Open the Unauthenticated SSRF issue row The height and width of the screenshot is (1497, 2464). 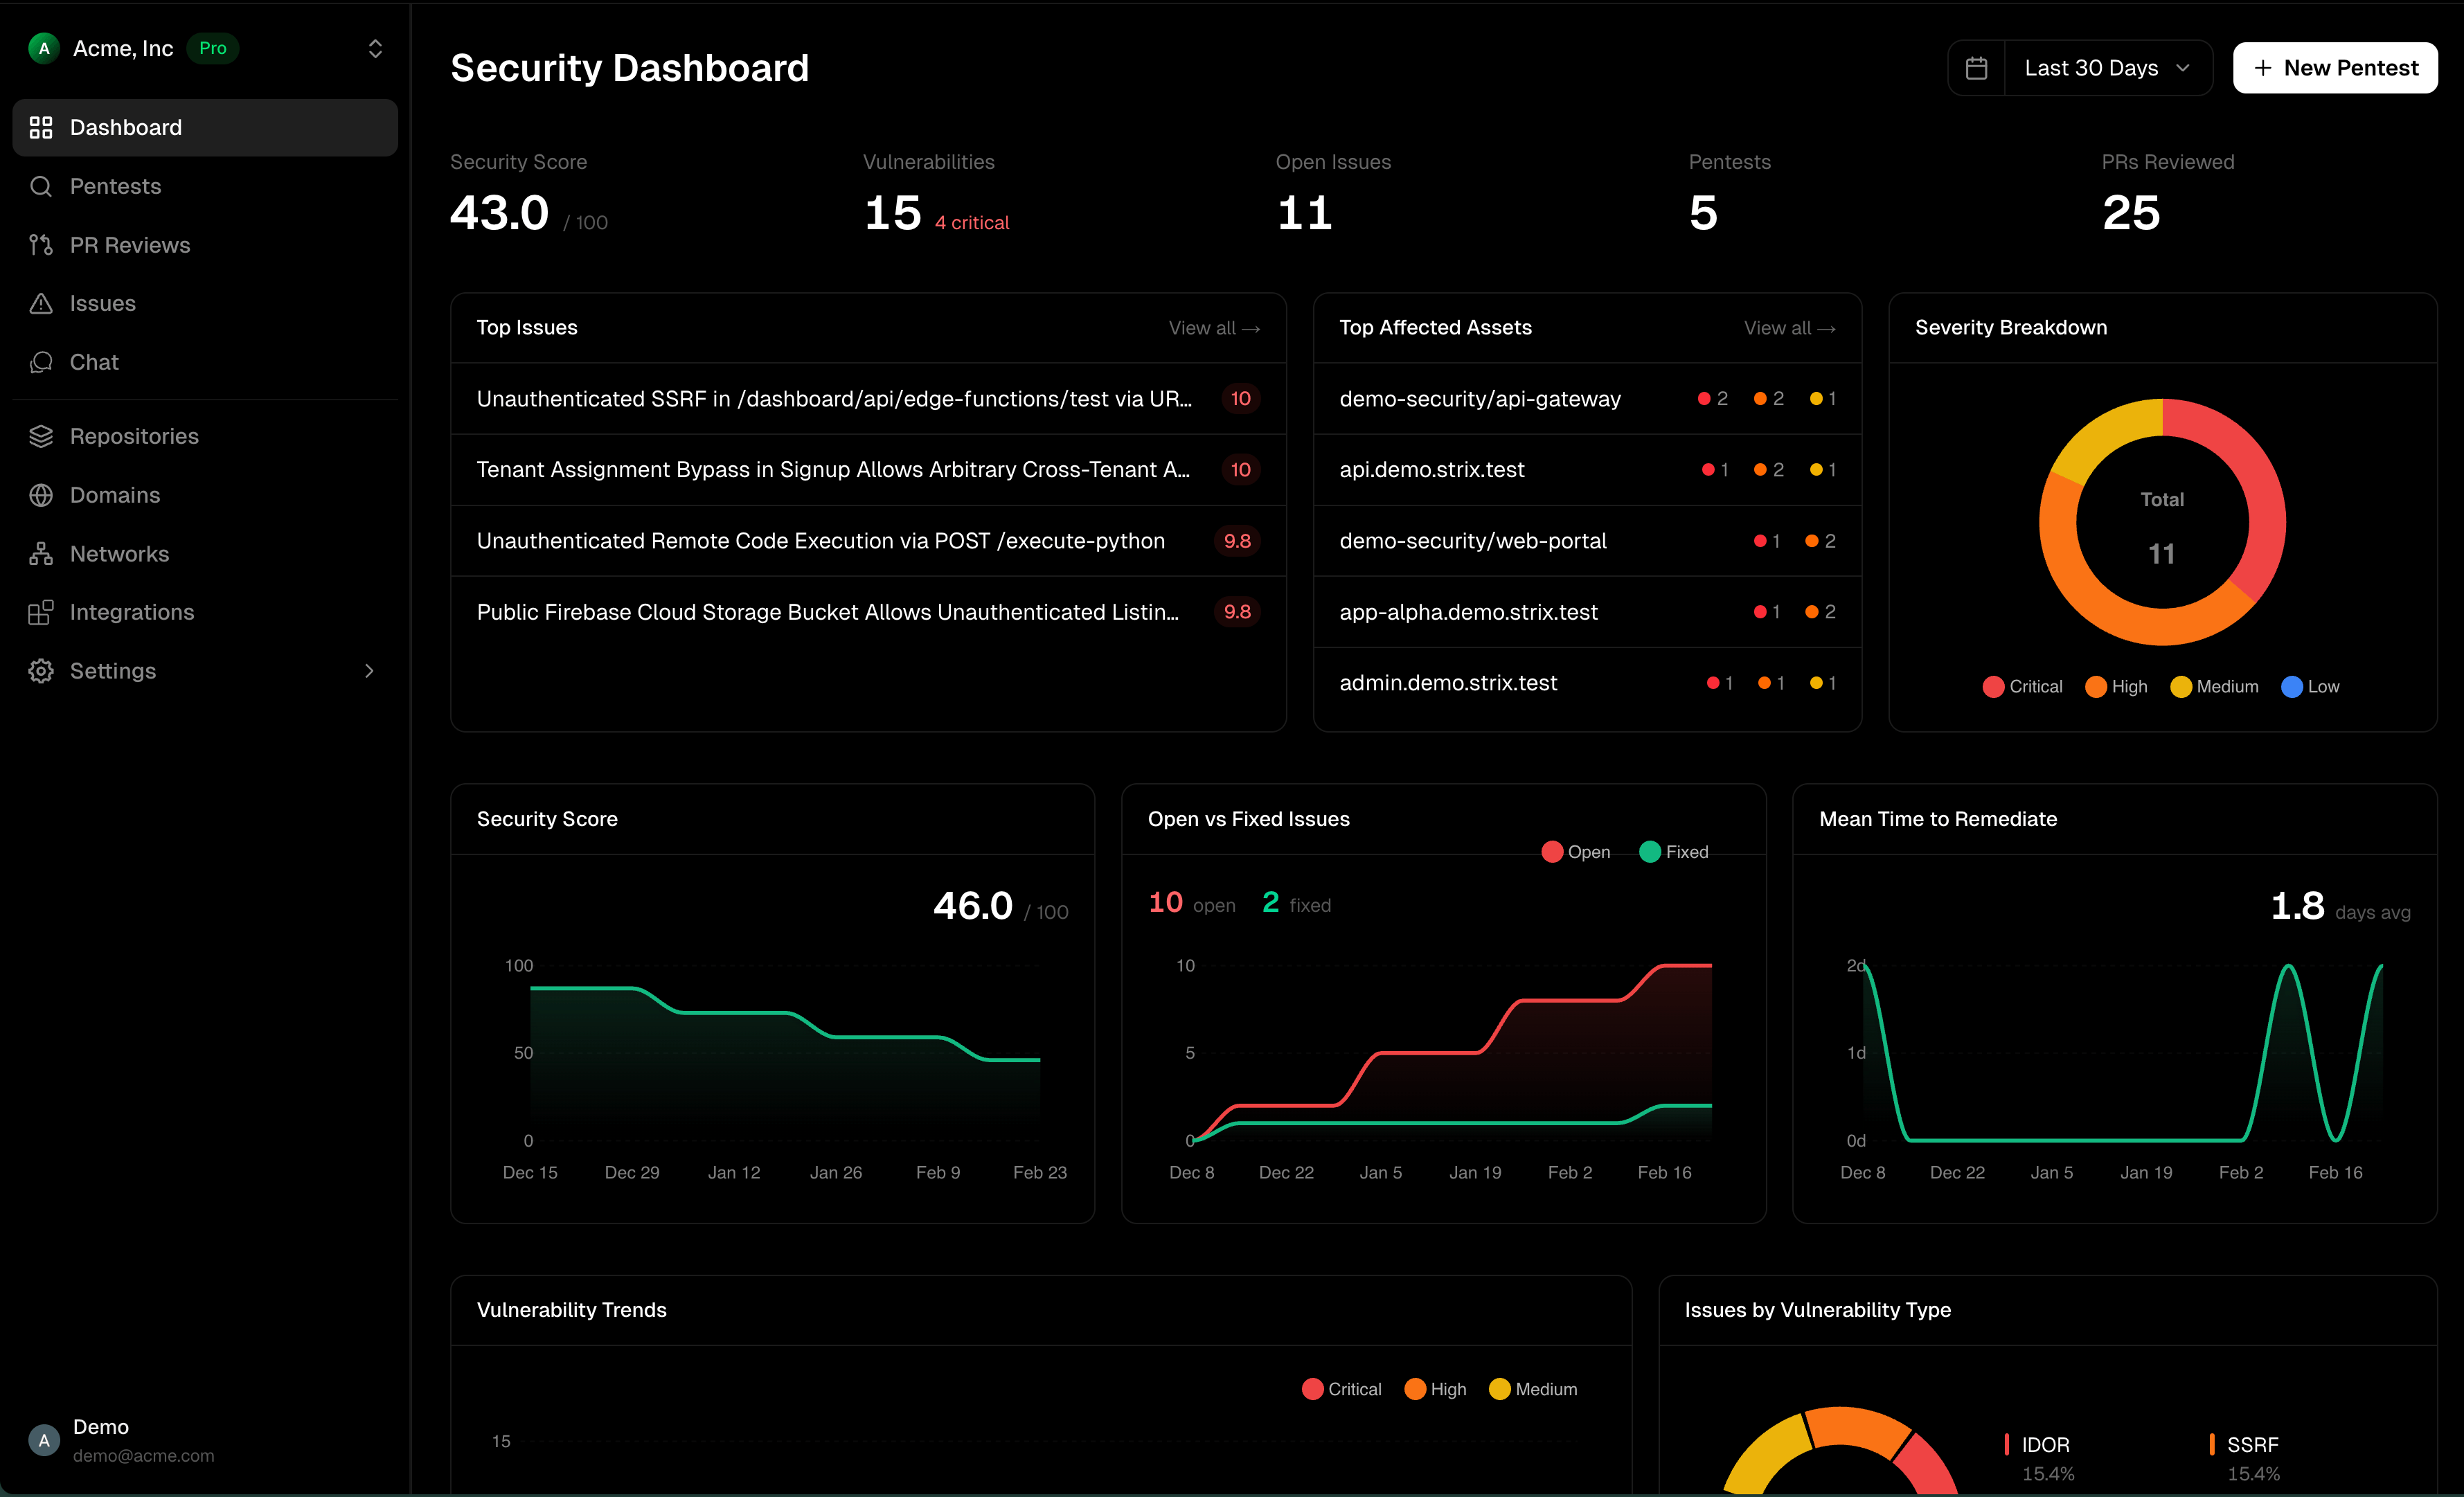coord(868,399)
